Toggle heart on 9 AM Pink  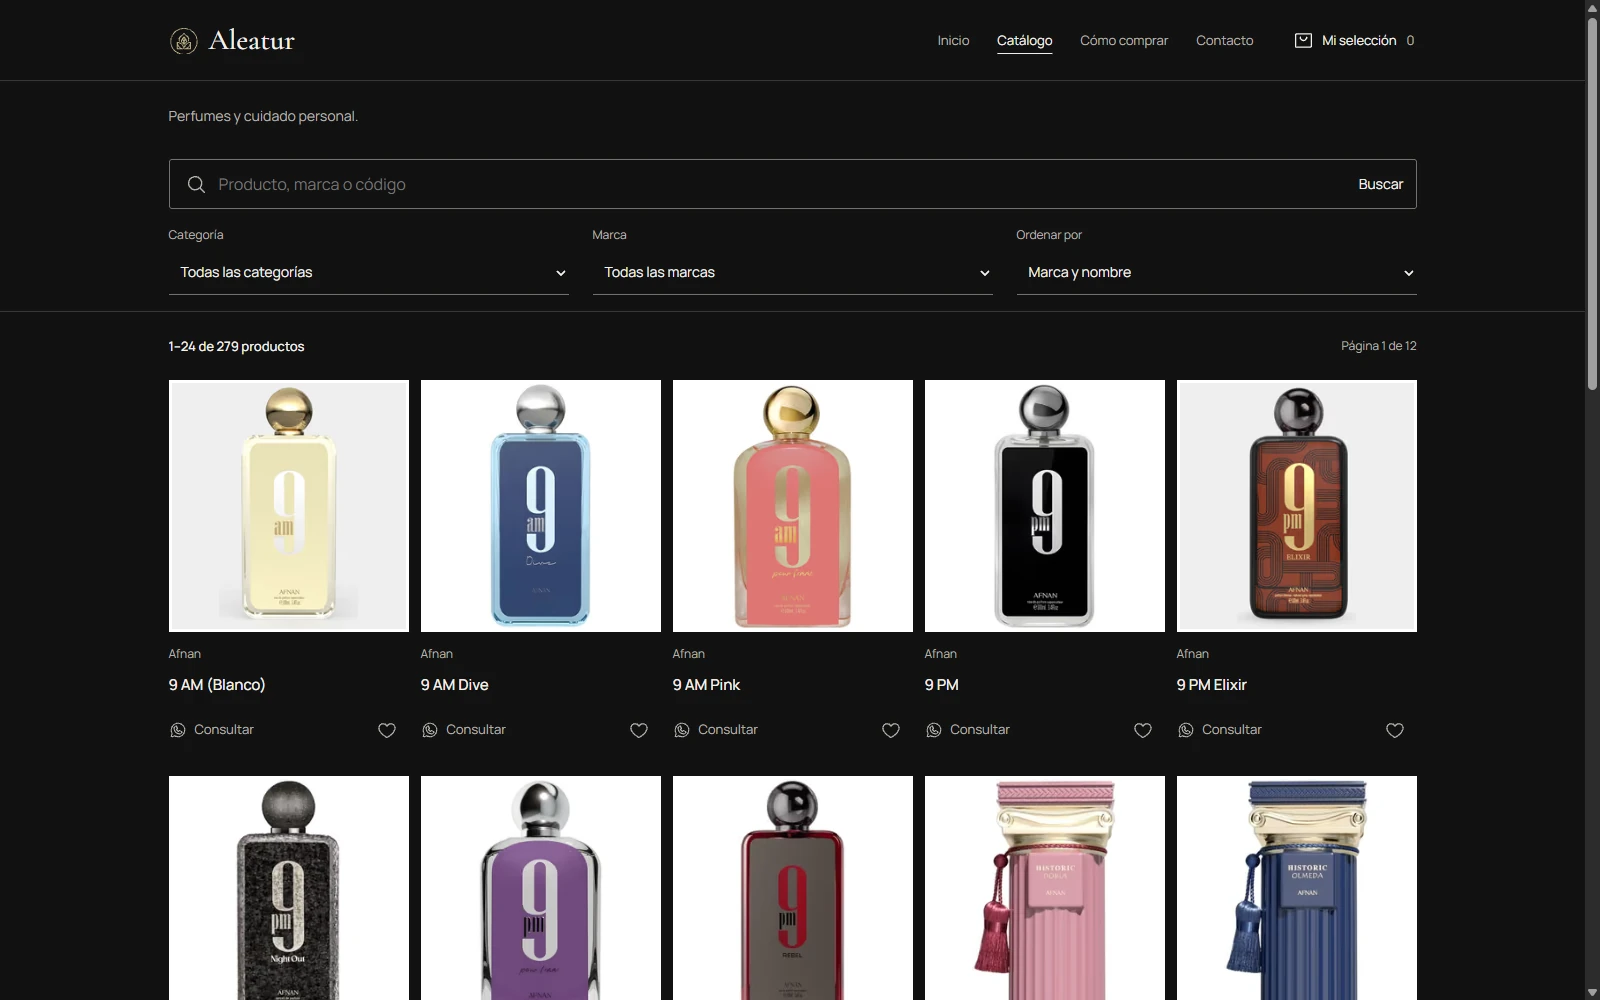[x=891, y=731]
